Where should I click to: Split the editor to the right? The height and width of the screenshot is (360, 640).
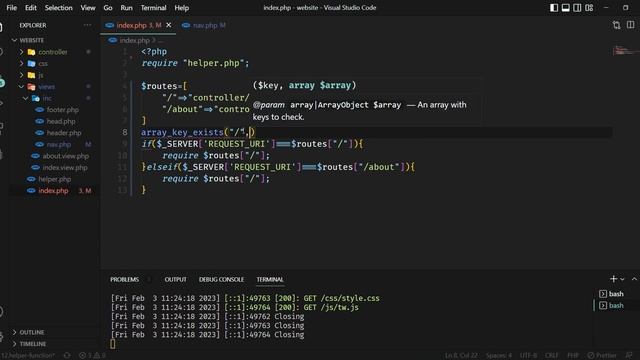pyautogui.click(x=631, y=25)
